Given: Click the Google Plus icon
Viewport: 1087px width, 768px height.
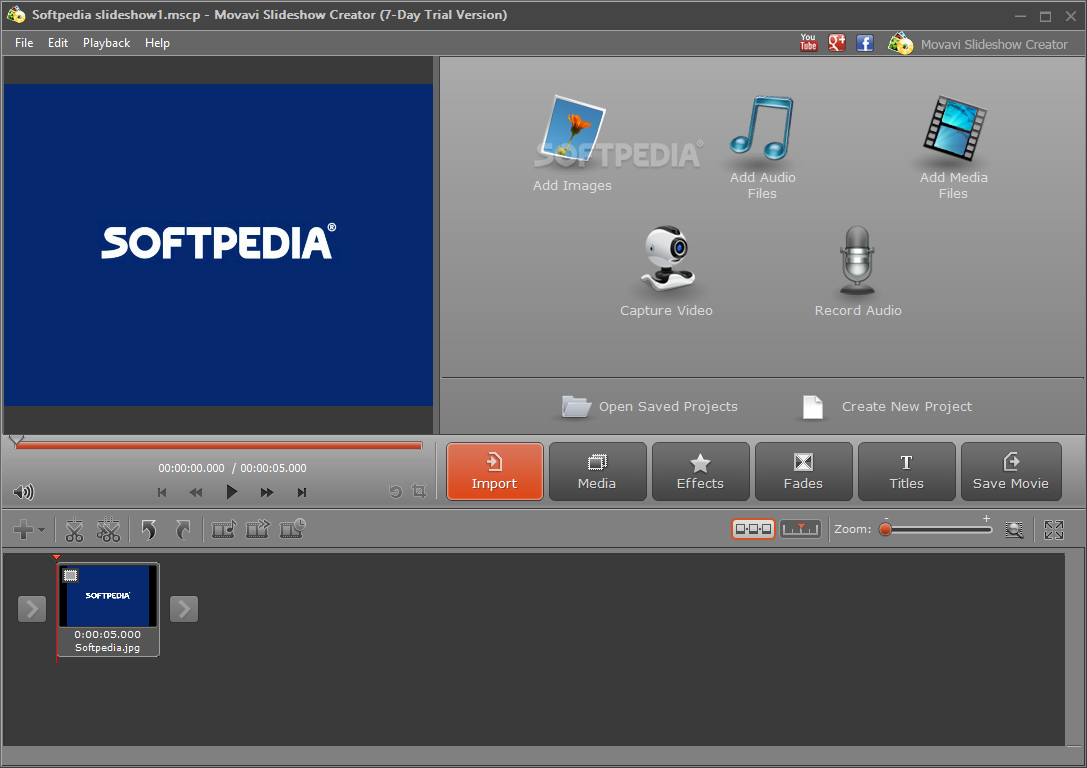Looking at the screenshot, I should (x=837, y=43).
